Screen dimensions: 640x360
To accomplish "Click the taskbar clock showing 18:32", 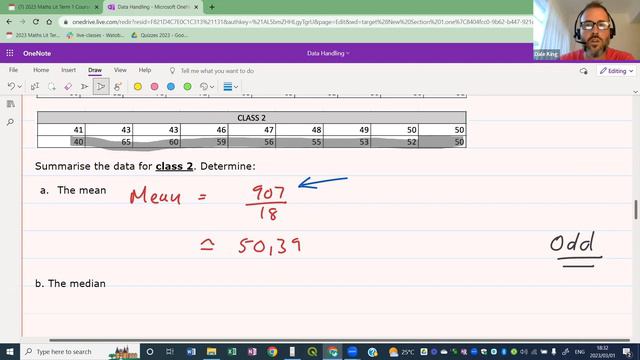I will pyautogui.click(x=602, y=351).
